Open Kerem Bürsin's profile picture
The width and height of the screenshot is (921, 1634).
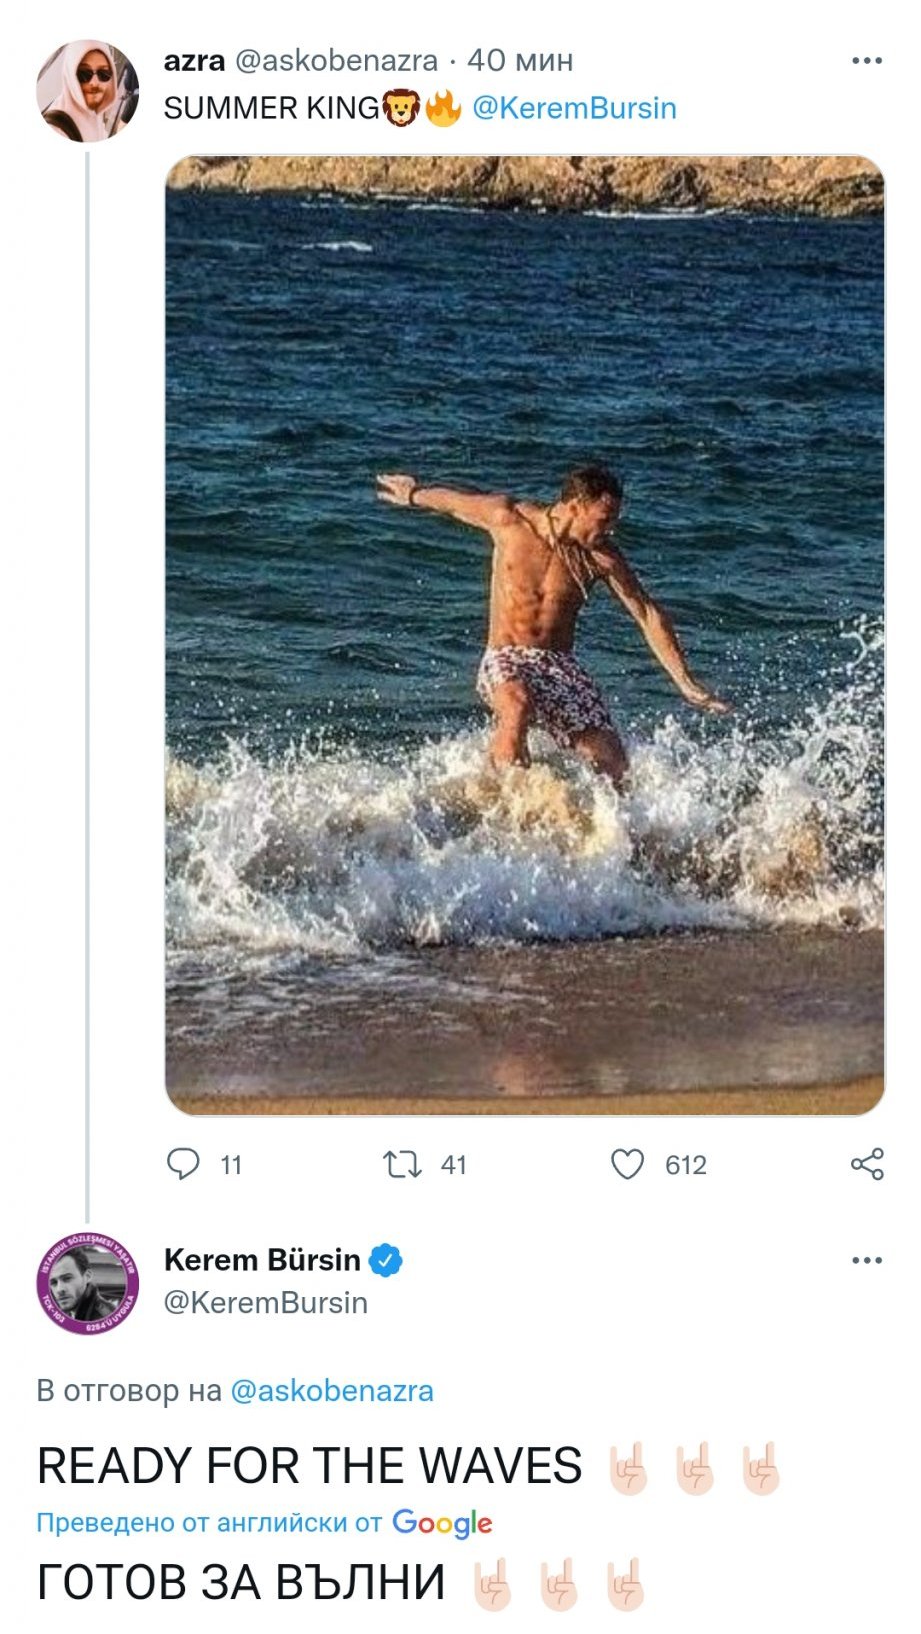pos(88,1284)
